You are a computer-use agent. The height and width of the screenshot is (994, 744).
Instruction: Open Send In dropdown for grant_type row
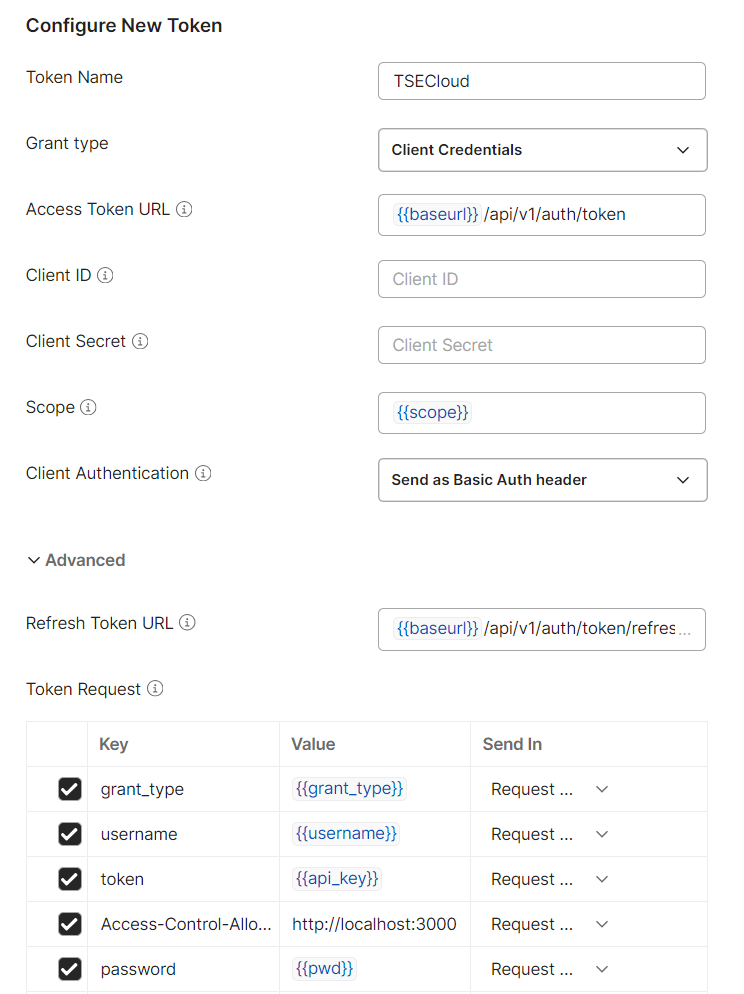[x=601, y=789]
